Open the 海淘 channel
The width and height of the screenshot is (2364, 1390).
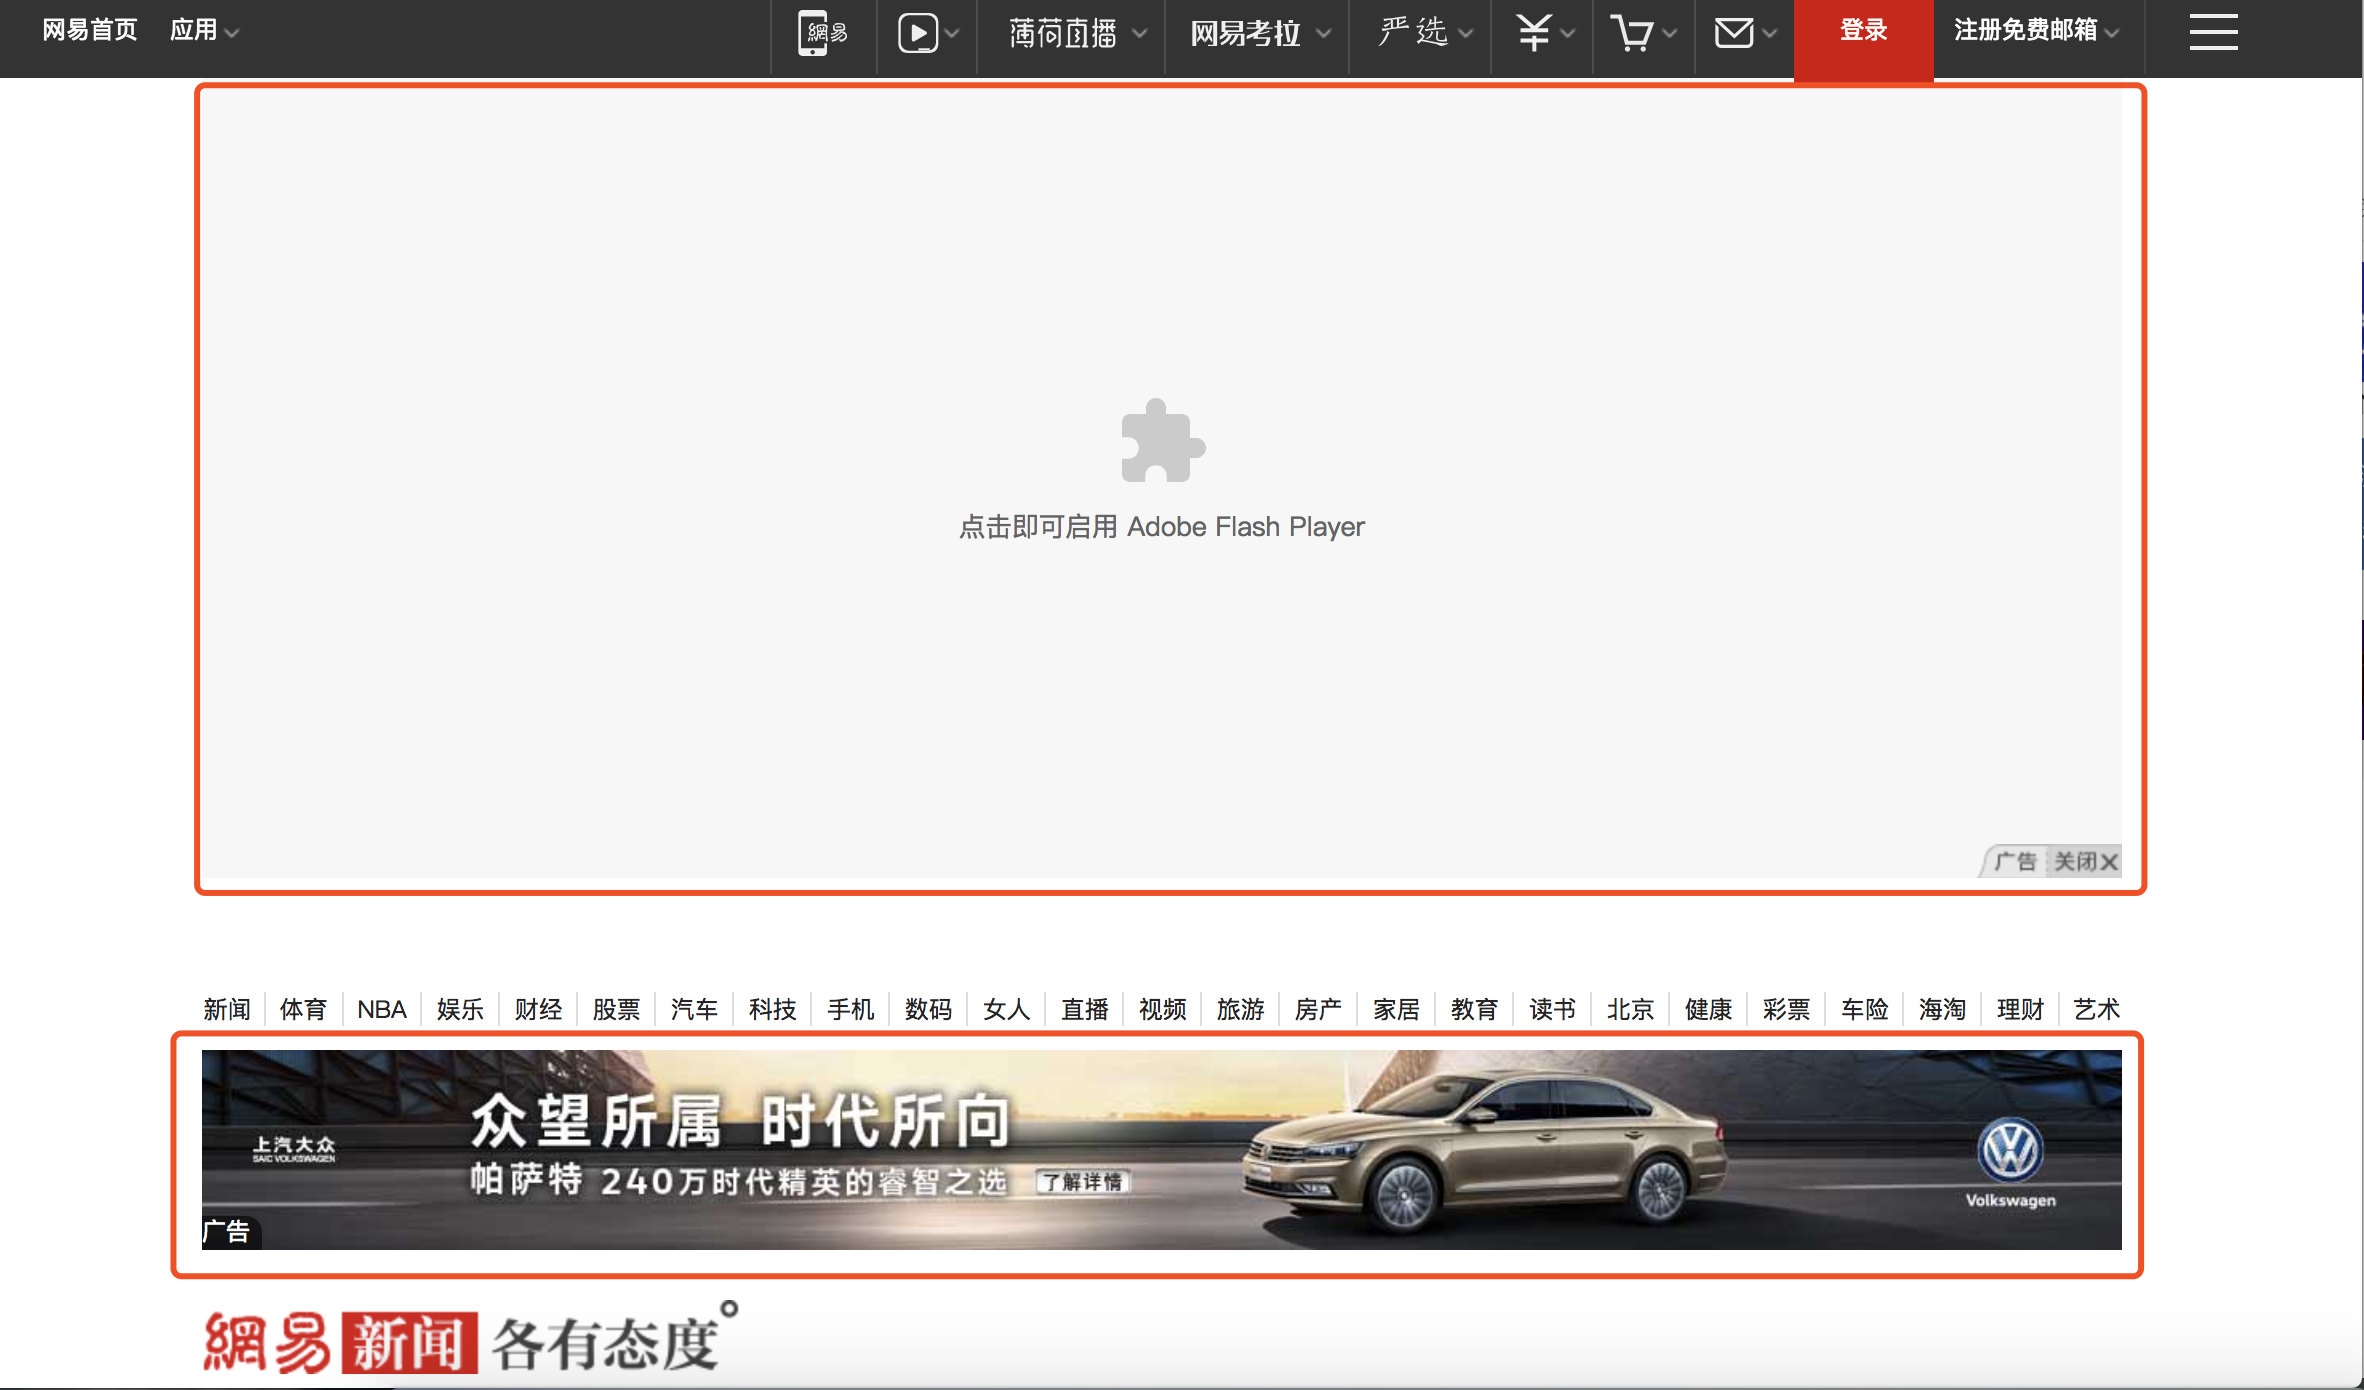point(1942,1009)
